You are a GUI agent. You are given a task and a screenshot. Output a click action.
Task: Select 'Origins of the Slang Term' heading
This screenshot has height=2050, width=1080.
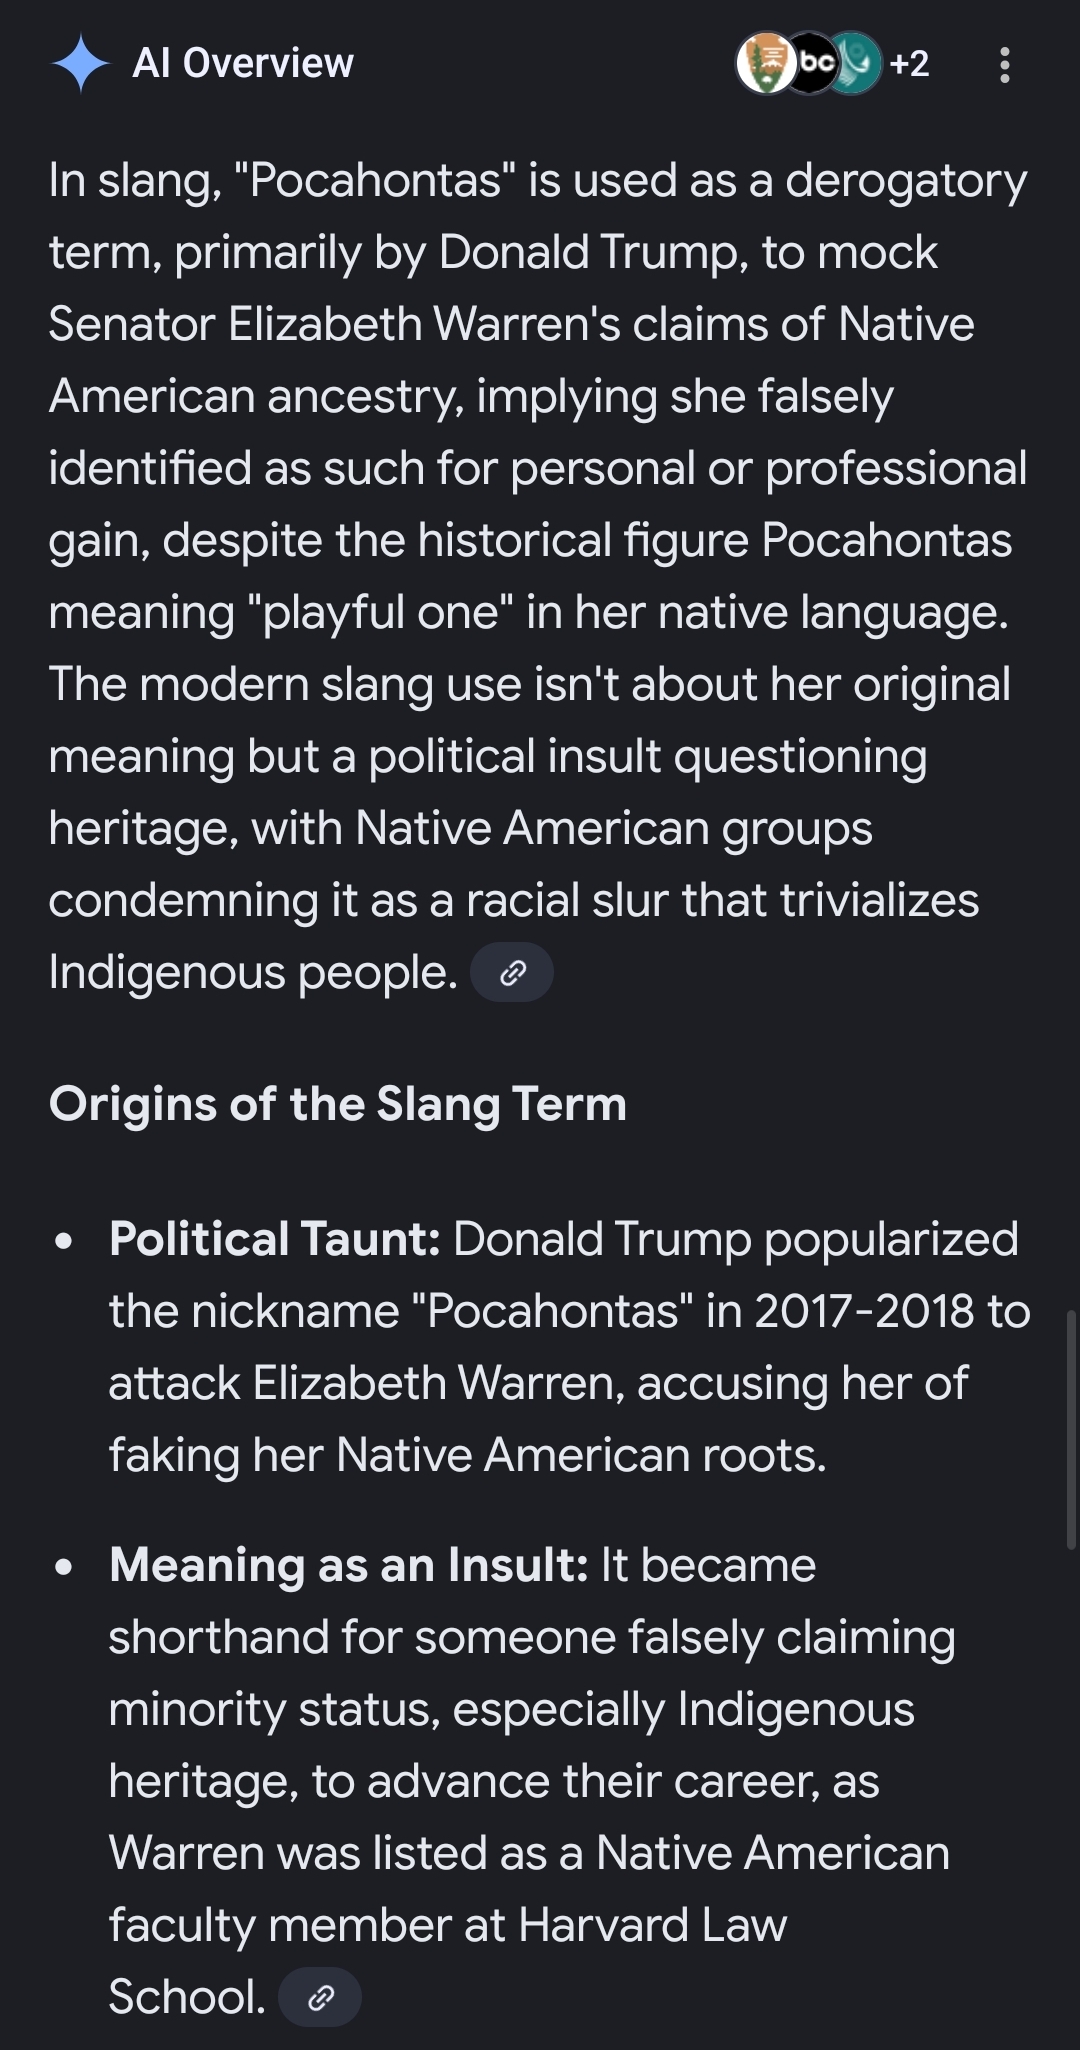(338, 1105)
